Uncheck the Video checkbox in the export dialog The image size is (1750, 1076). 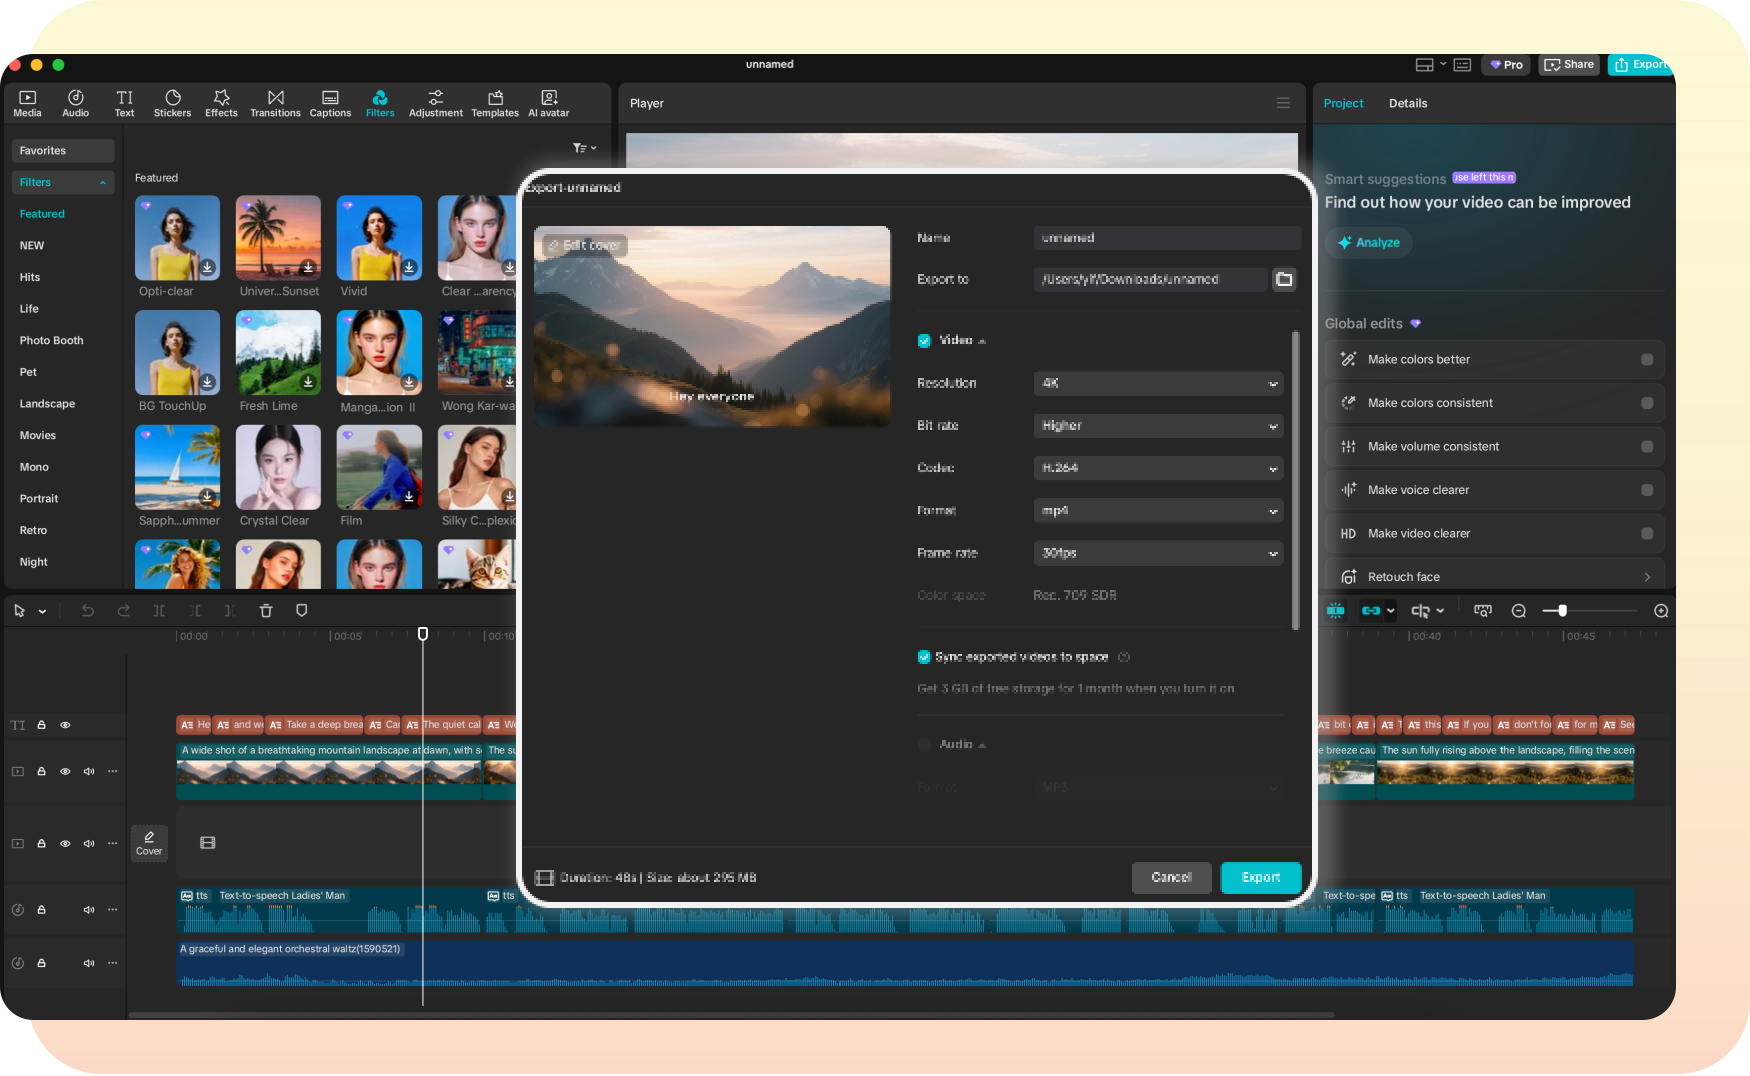[924, 340]
